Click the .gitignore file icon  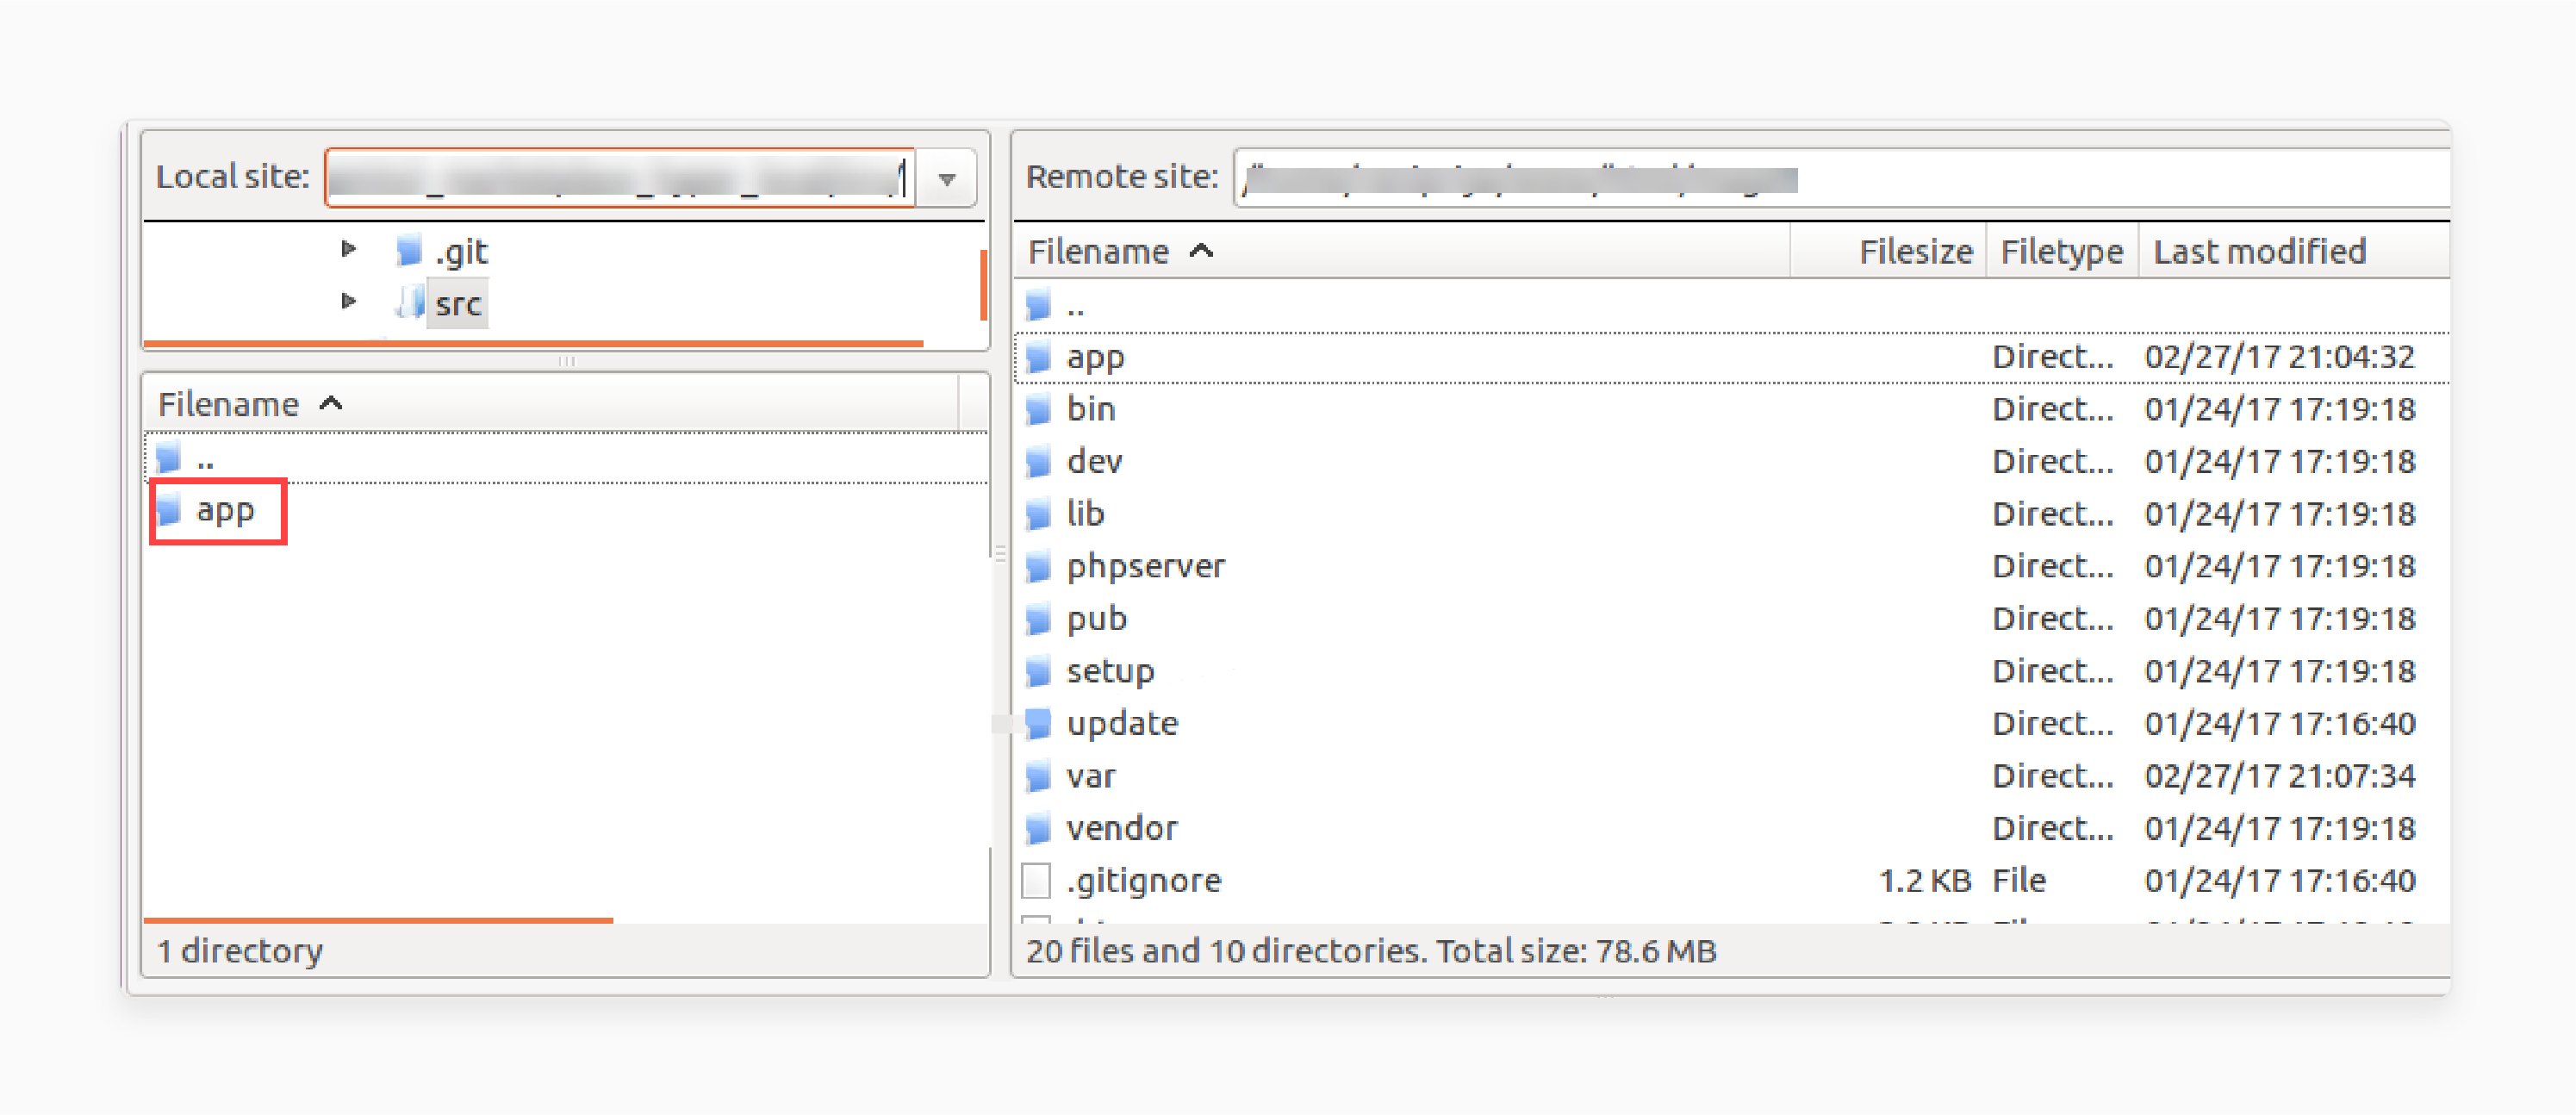pos(1037,881)
